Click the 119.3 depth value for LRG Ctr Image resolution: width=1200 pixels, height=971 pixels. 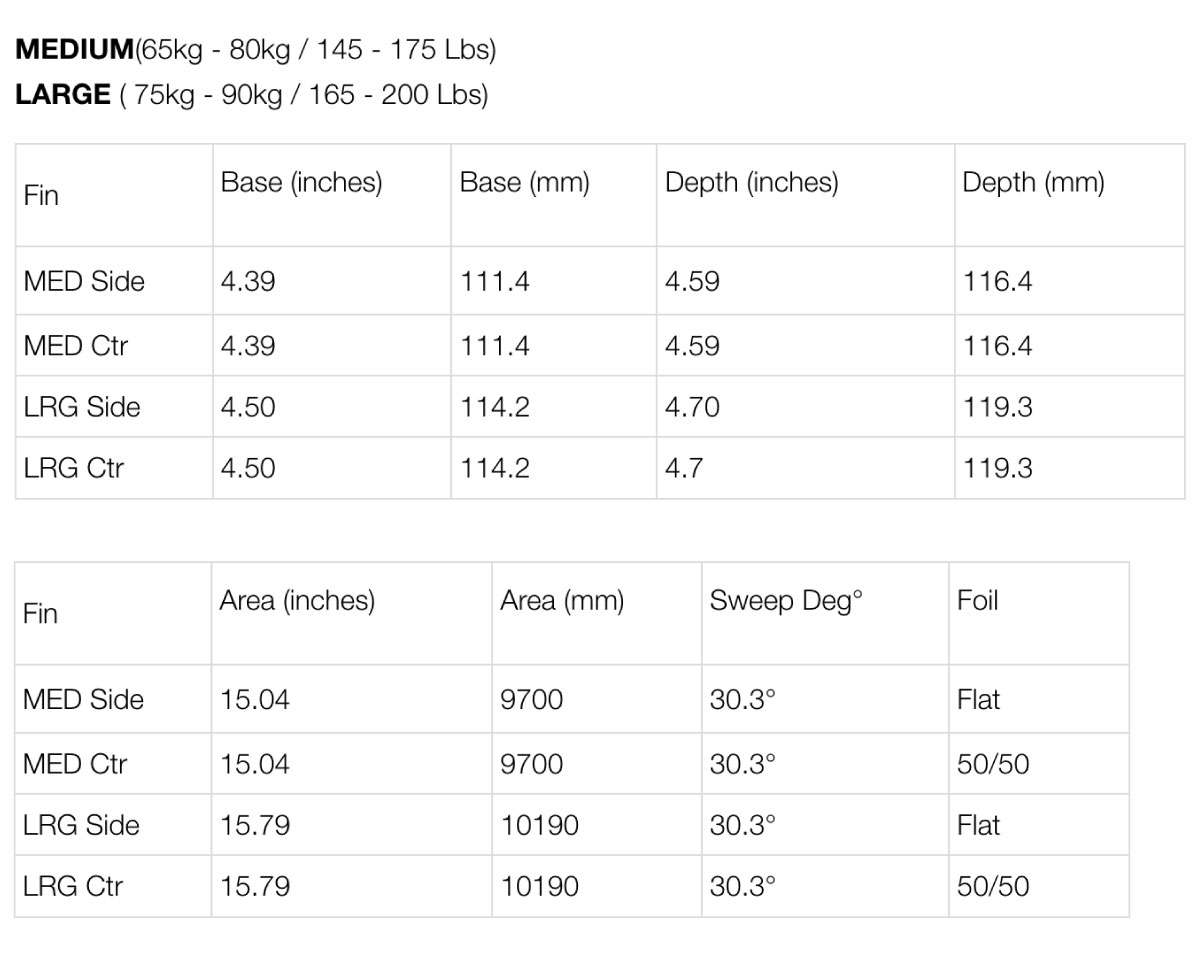997,468
